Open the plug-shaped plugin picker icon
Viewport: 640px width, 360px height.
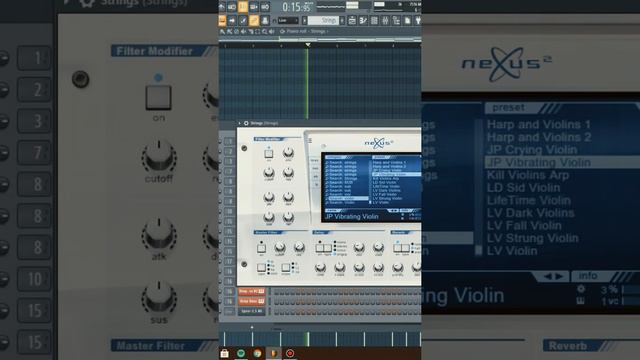(x=418, y=20)
